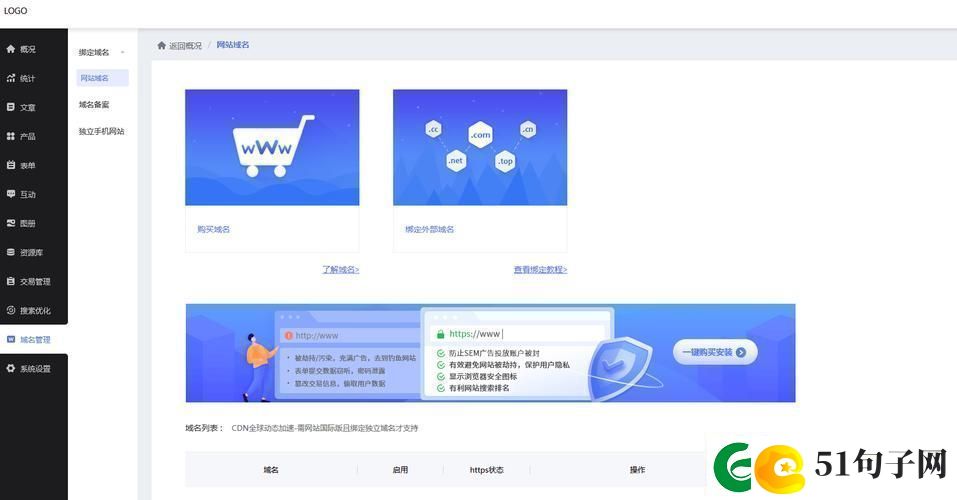Click the http://www warning text in banner
The height and width of the screenshot is (500, 957).
(317, 336)
